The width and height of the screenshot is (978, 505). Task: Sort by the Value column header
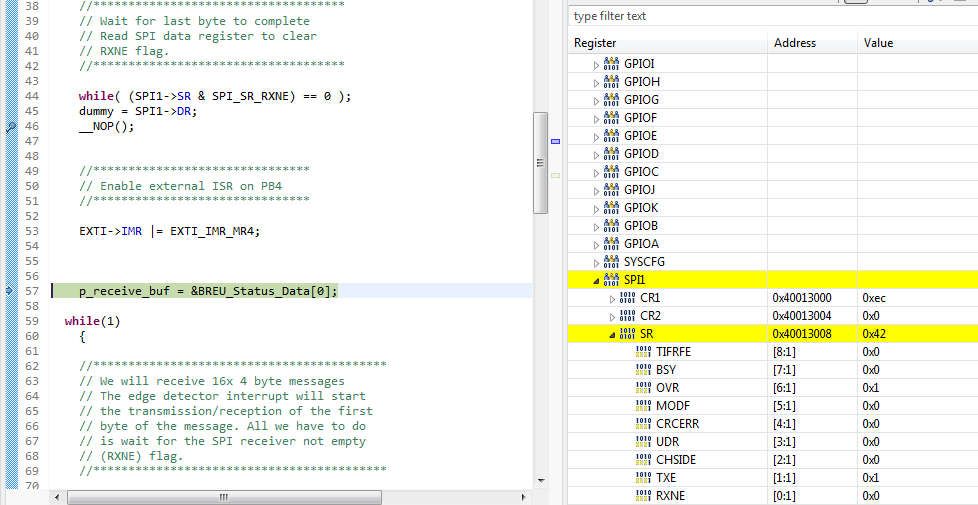click(917, 43)
